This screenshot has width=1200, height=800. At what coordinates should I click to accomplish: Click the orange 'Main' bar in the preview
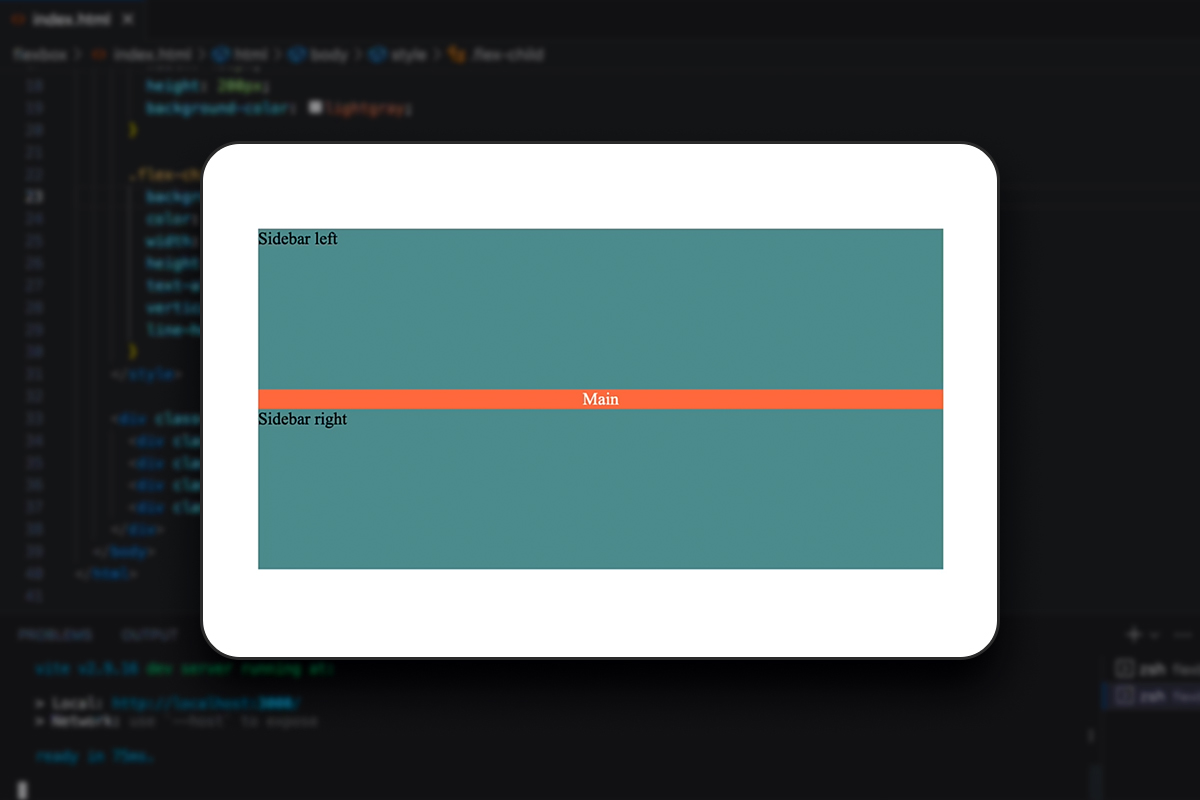pos(600,399)
